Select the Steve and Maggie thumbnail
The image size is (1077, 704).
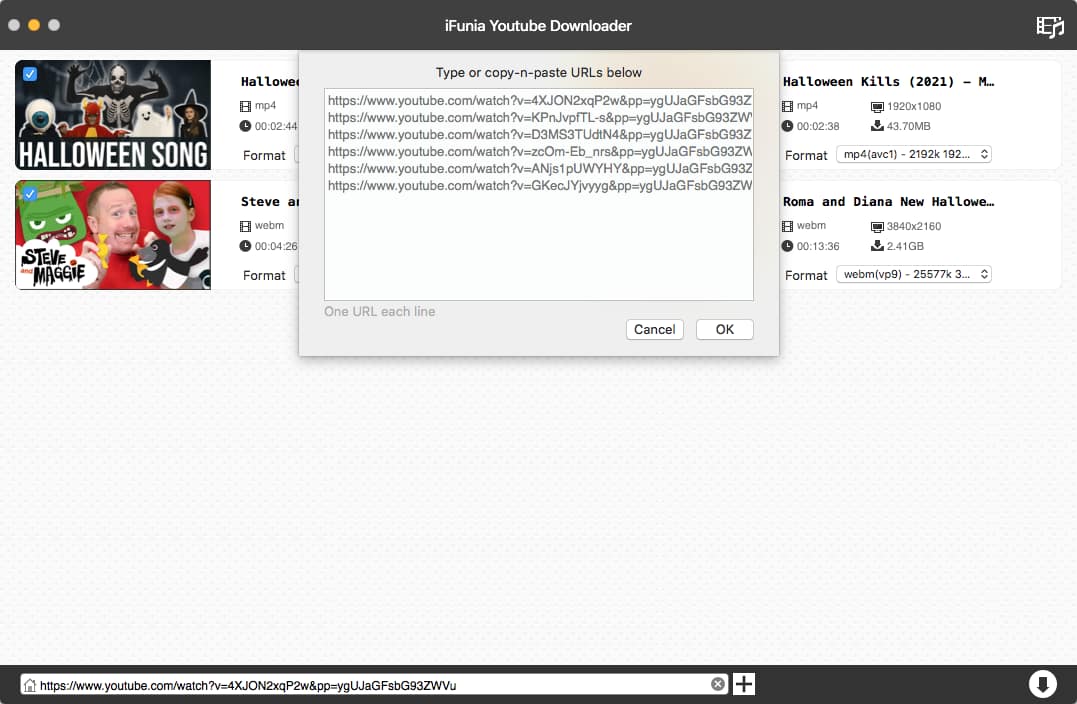[113, 235]
